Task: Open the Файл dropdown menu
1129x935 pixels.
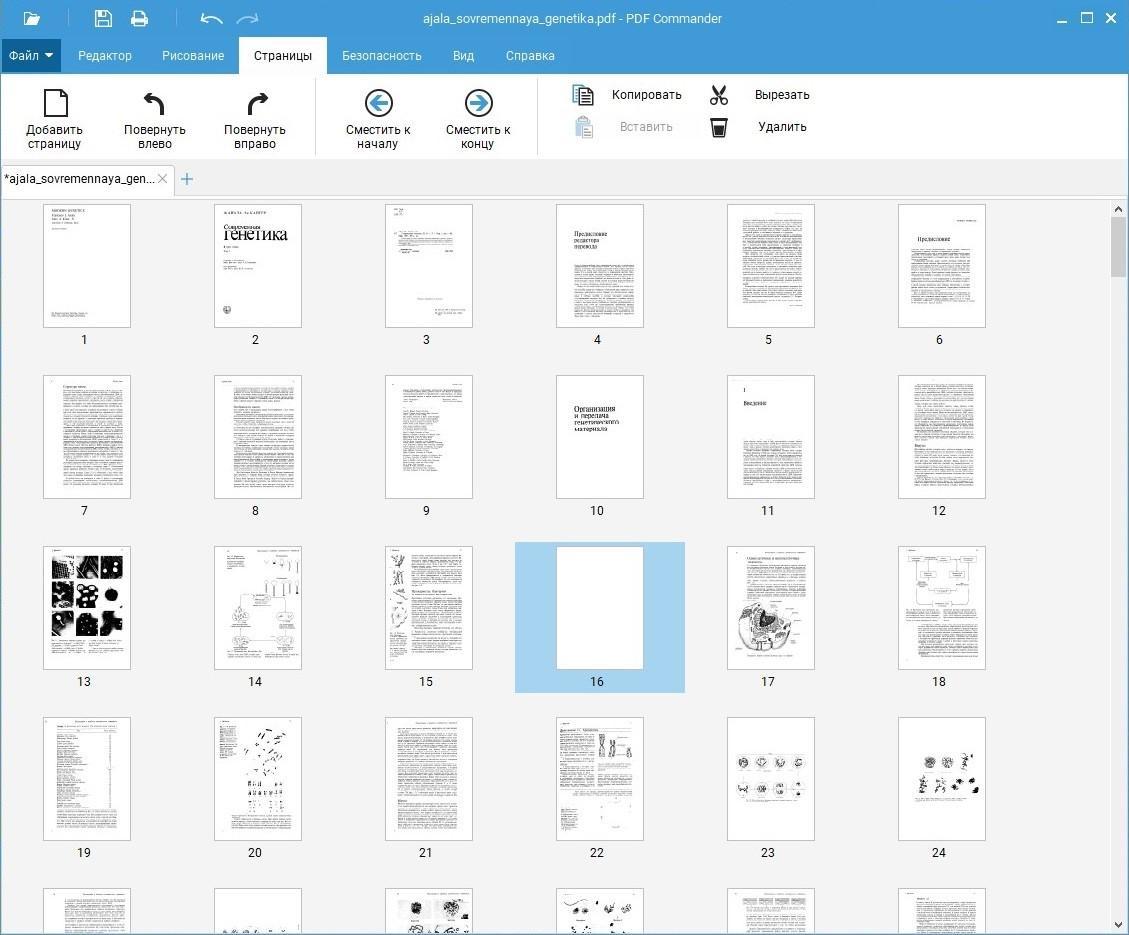Action: pos(31,55)
